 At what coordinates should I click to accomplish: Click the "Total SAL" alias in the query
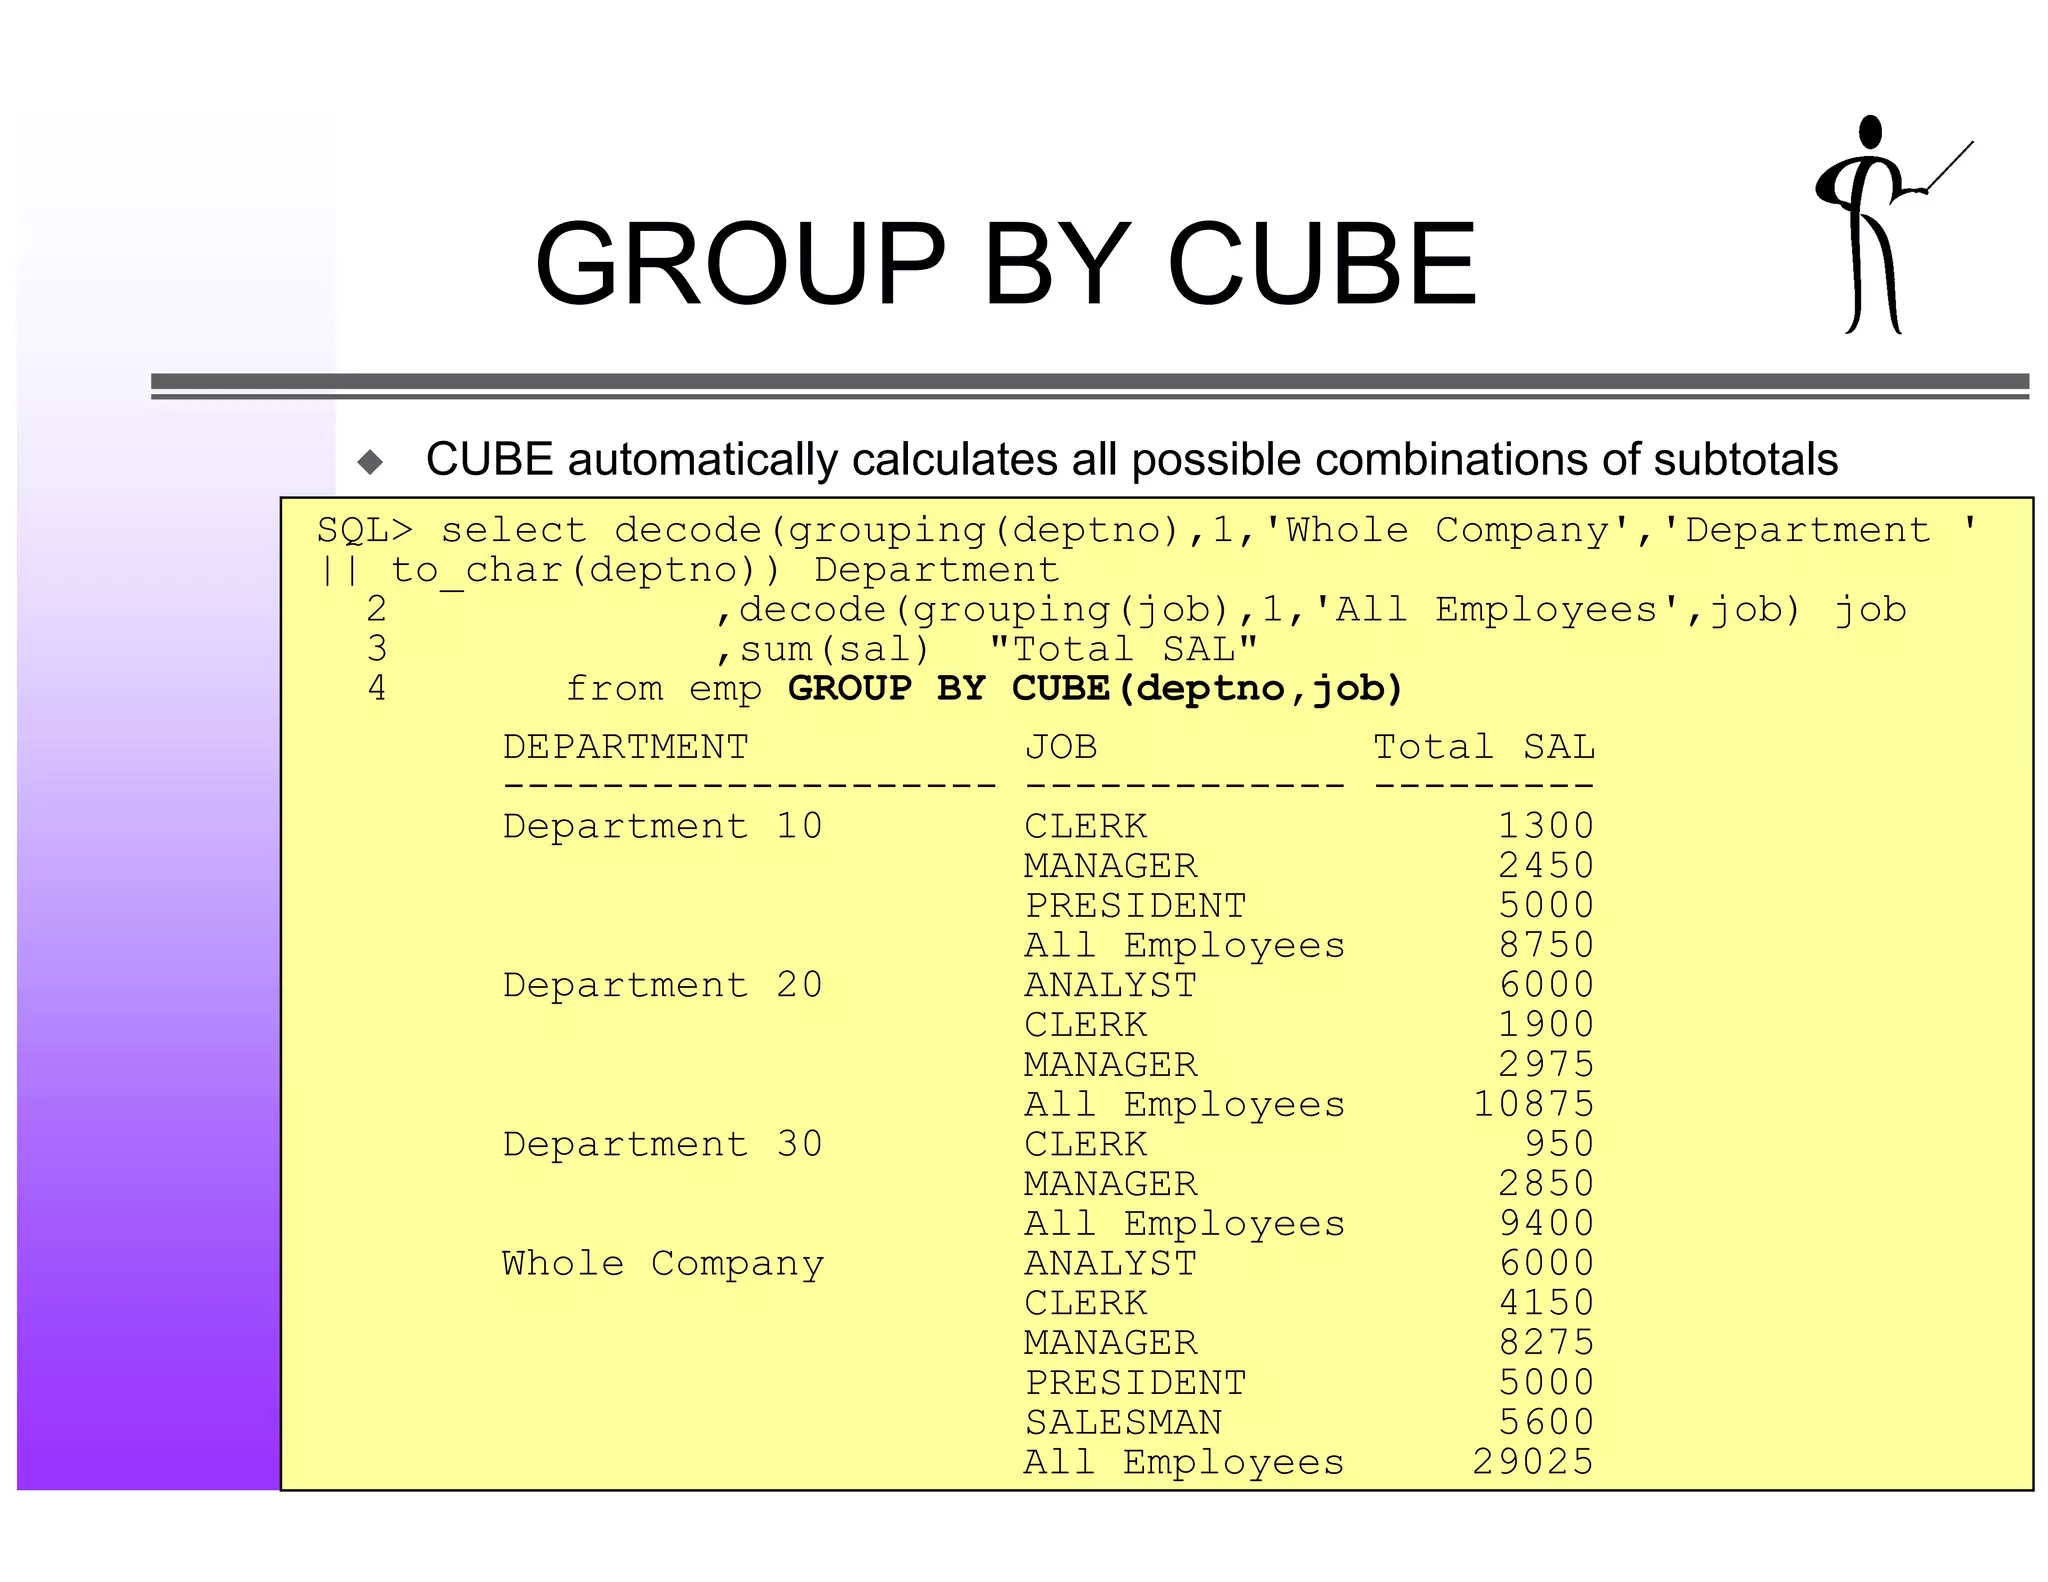pos(1123,649)
